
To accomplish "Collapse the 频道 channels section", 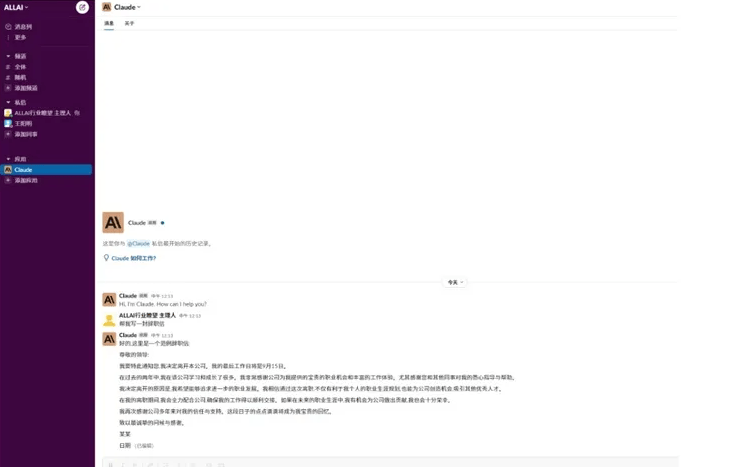I will pyautogui.click(x=8, y=56).
